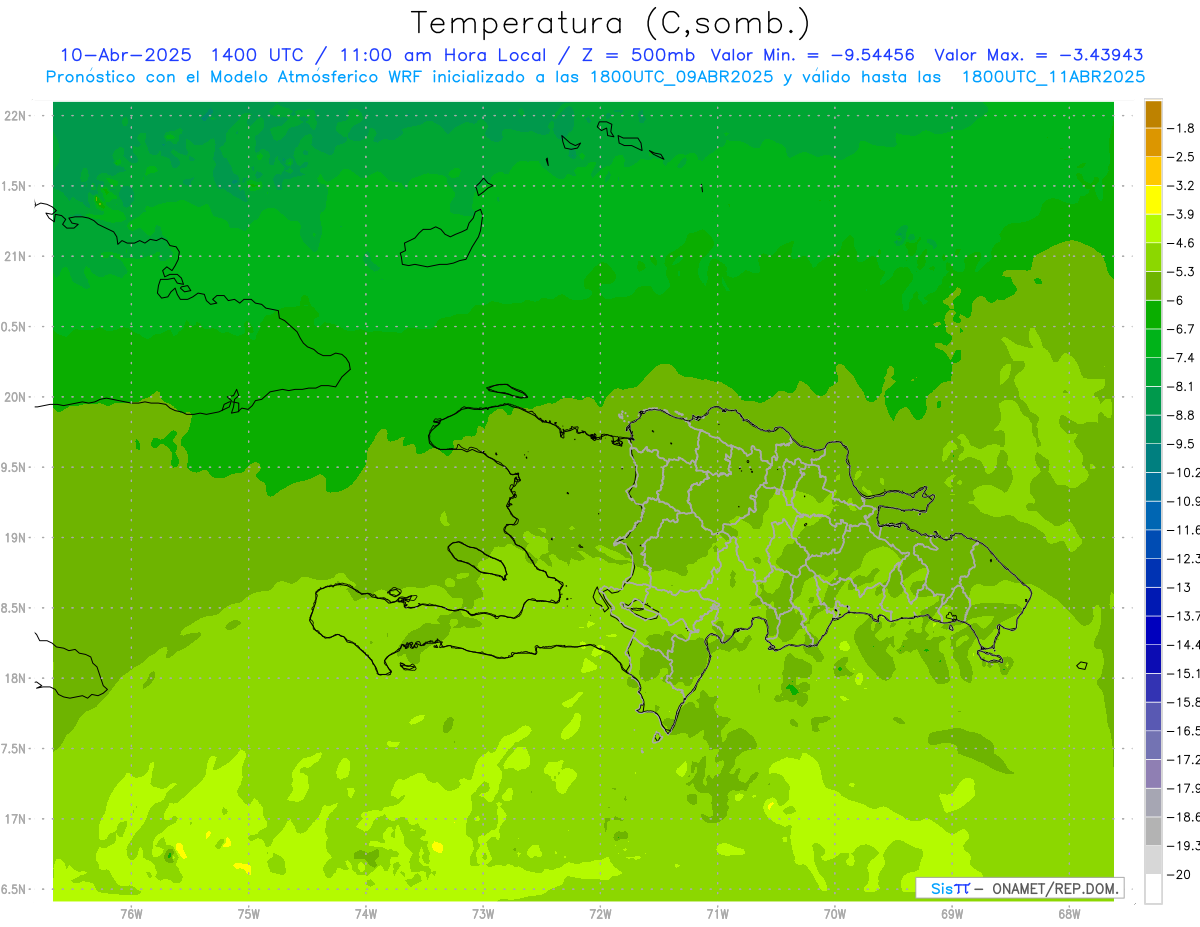Click latitude label '21N'

pyautogui.click(x=15, y=257)
